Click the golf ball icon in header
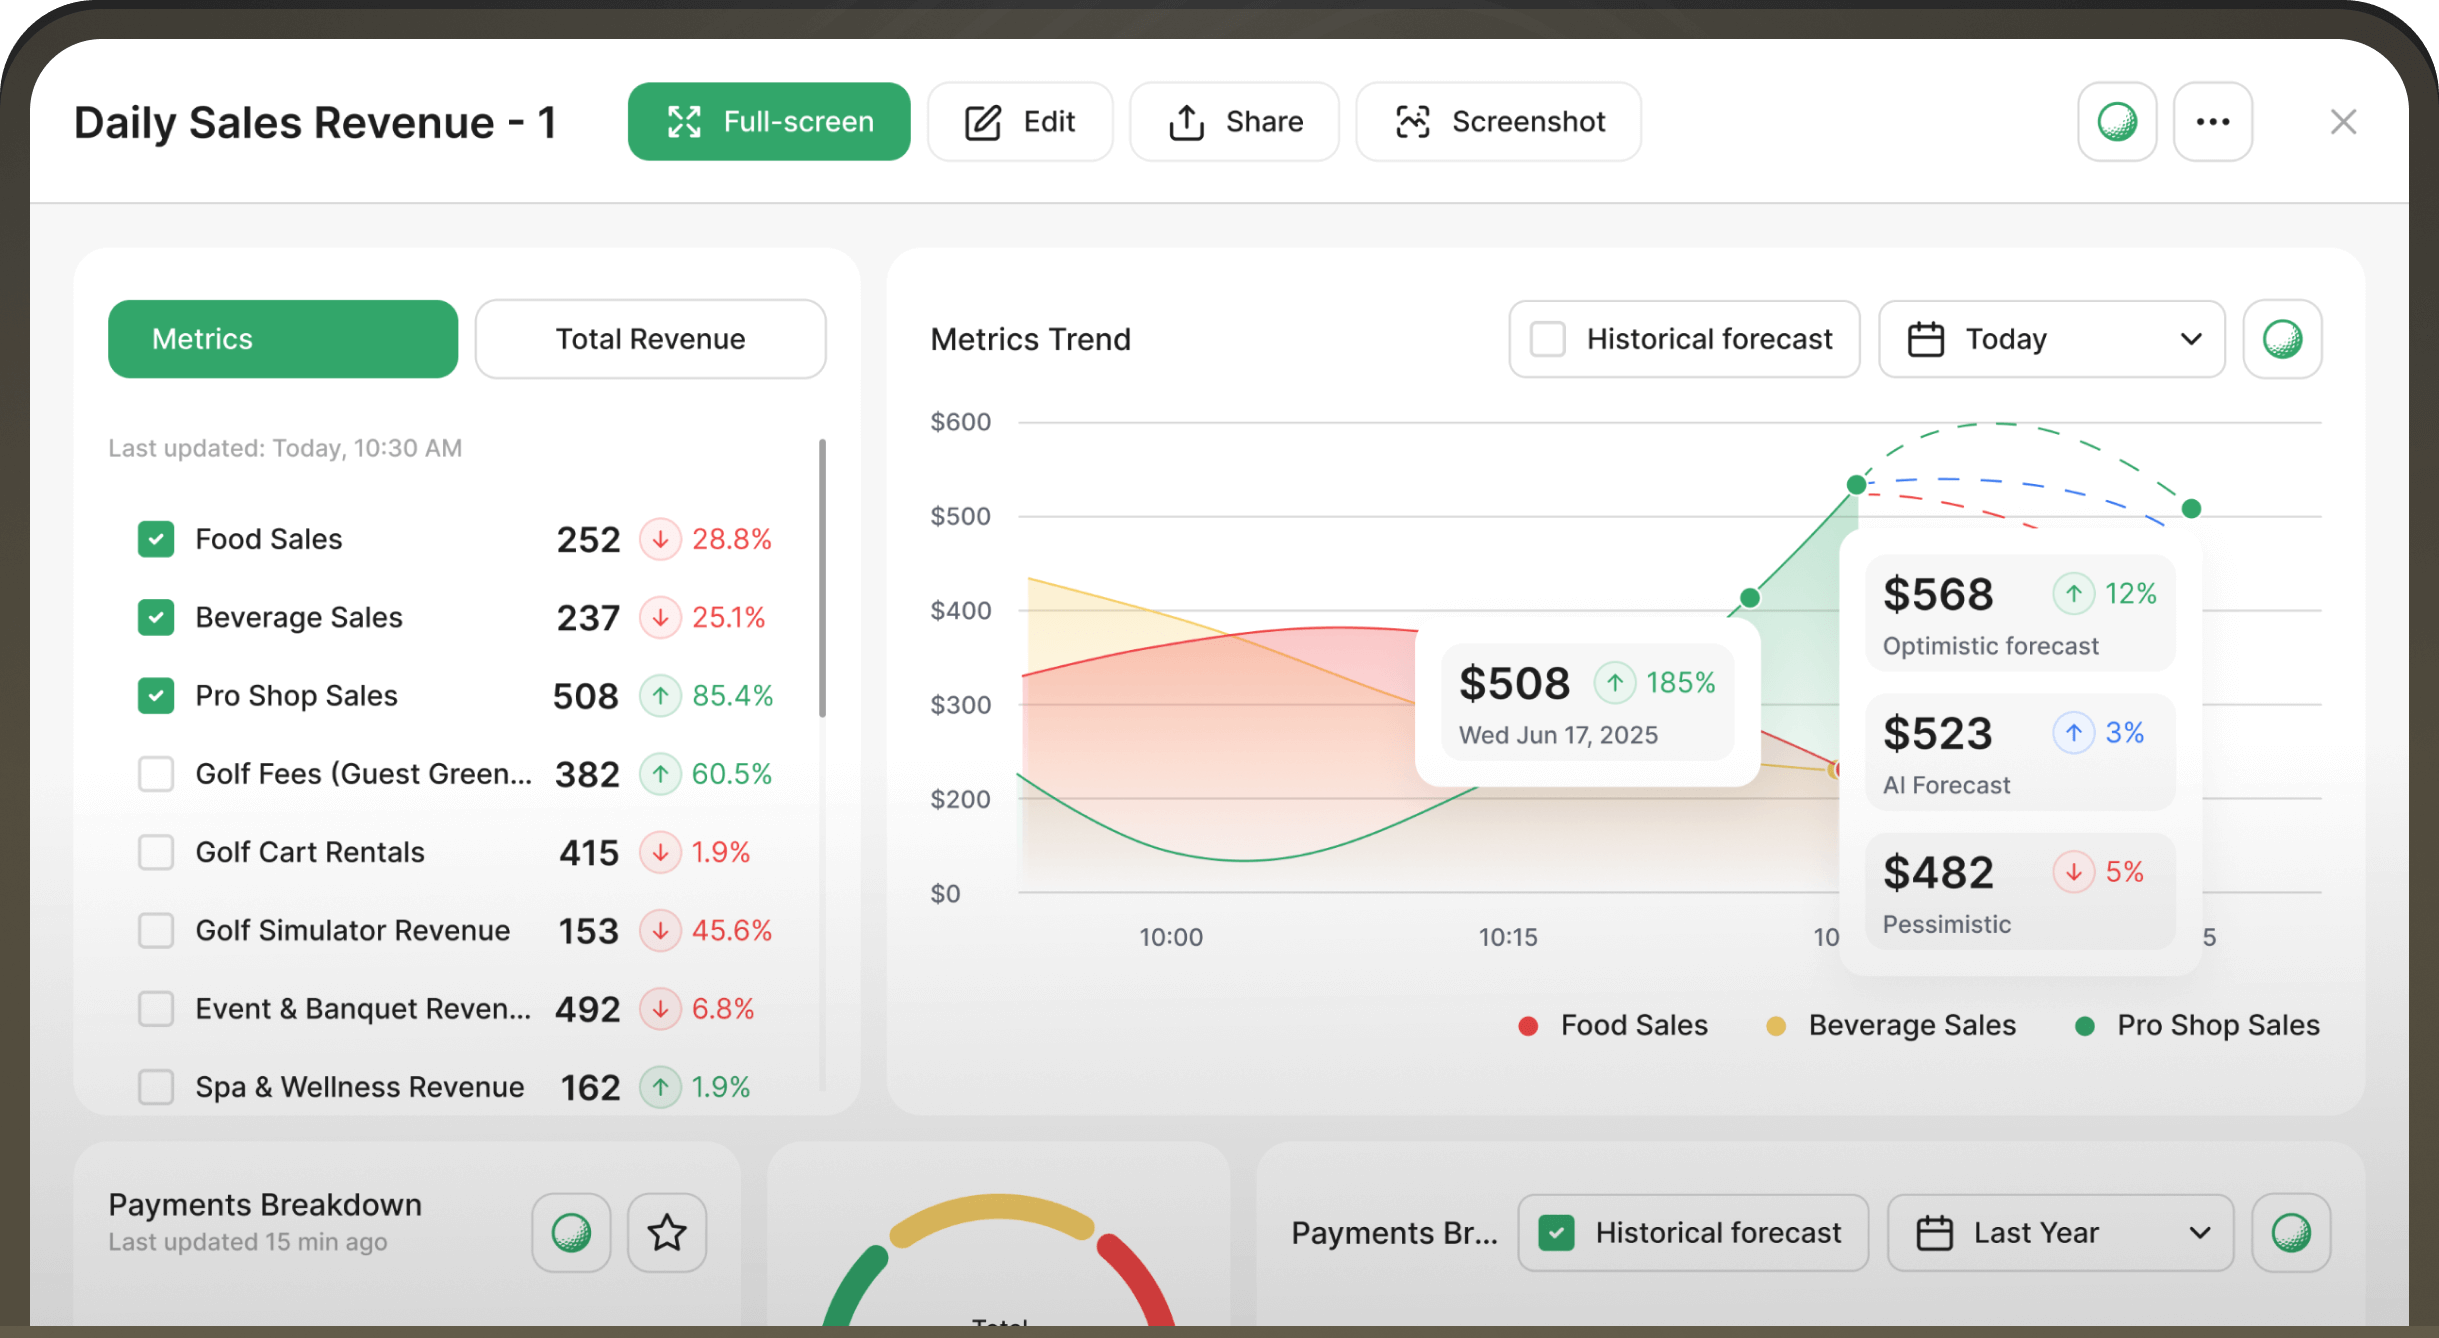This screenshot has width=2439, height=1338. click(x=2116, y=122)
